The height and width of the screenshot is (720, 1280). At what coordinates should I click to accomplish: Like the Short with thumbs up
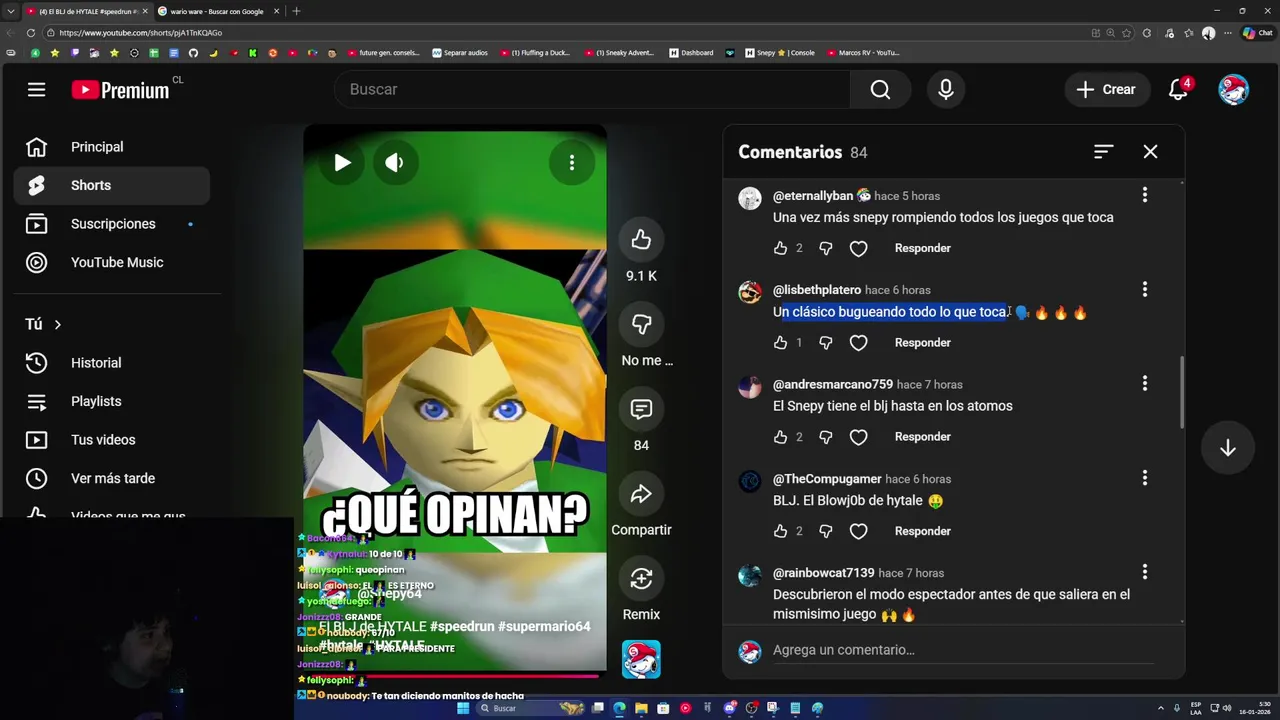click(641, 239)
